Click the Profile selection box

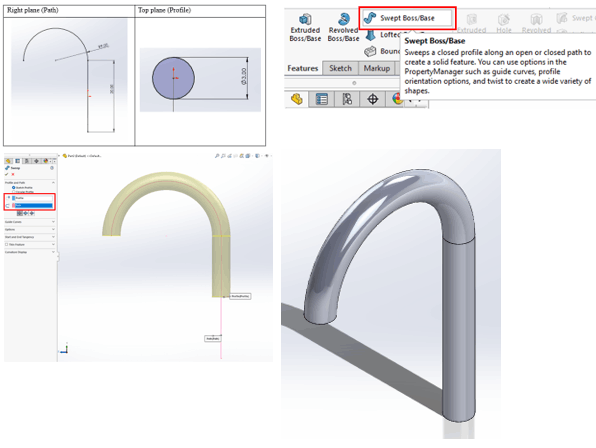[34, 198]
